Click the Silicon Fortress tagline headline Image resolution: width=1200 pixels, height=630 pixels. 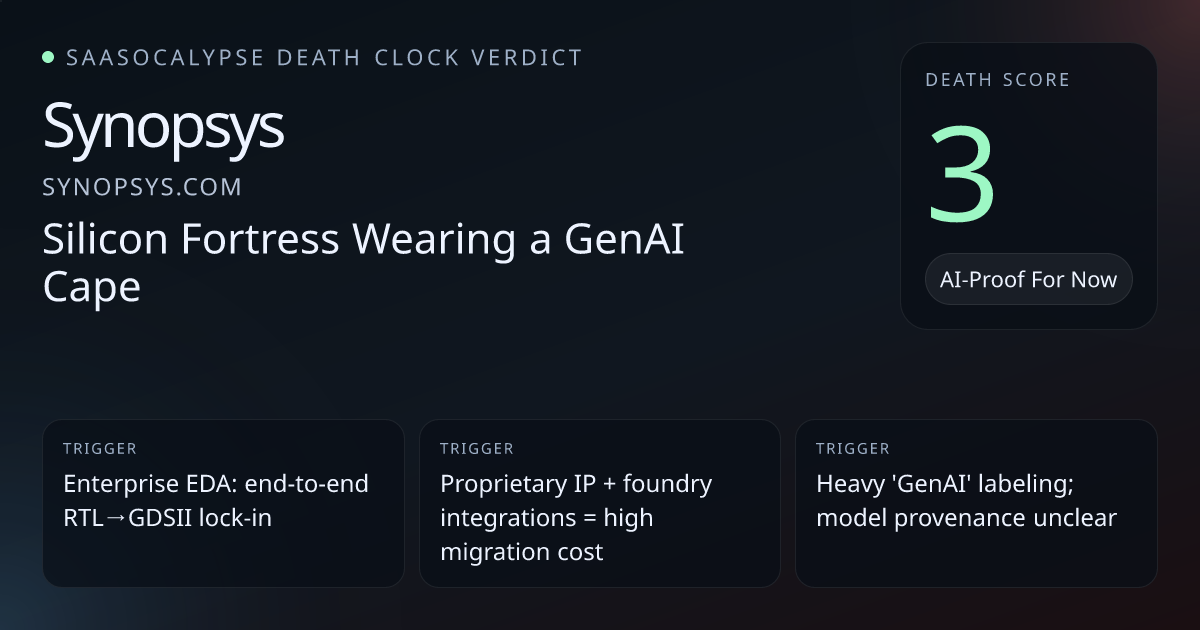tap(364, 264)
